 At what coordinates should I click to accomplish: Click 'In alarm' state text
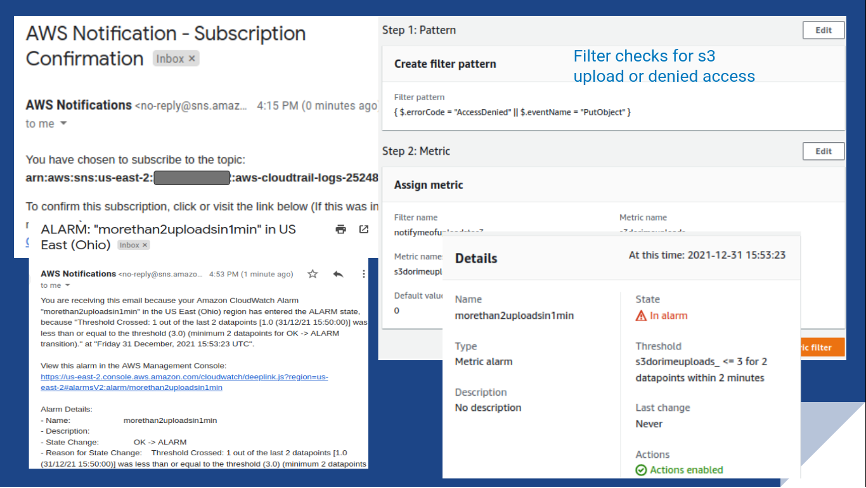[x=668, y=316]
